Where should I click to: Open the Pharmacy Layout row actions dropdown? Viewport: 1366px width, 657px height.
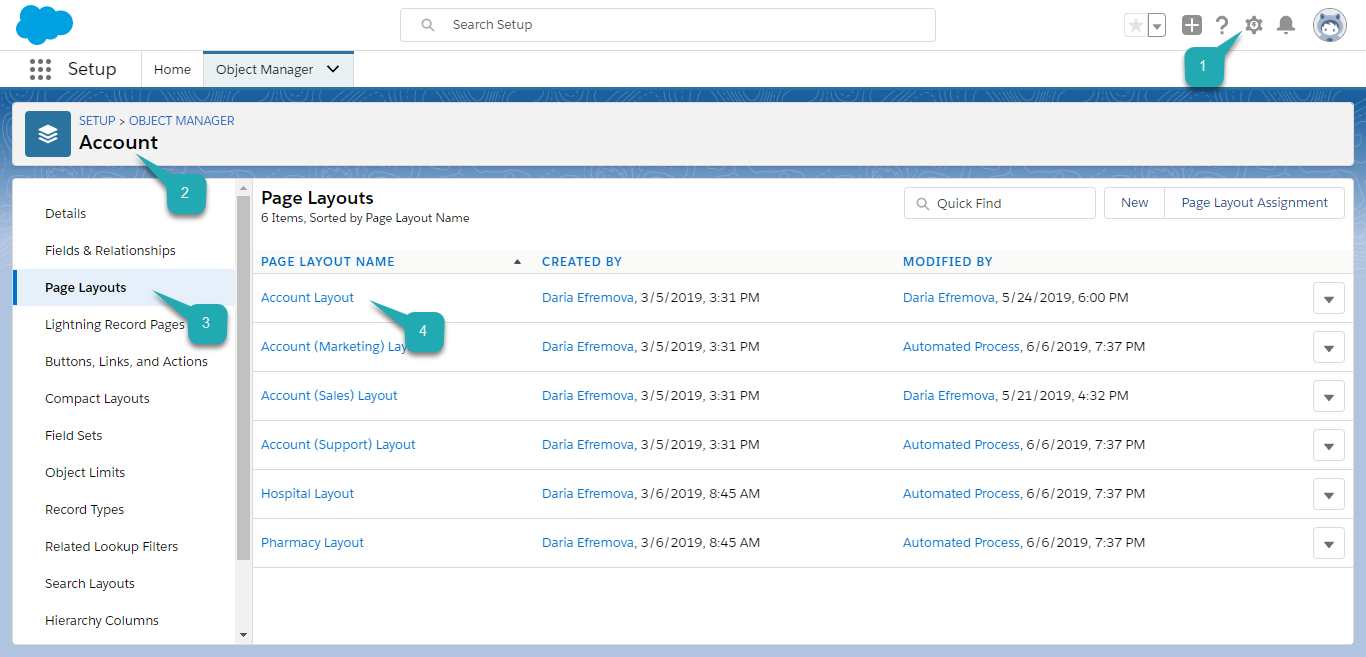coord(1328,543)
